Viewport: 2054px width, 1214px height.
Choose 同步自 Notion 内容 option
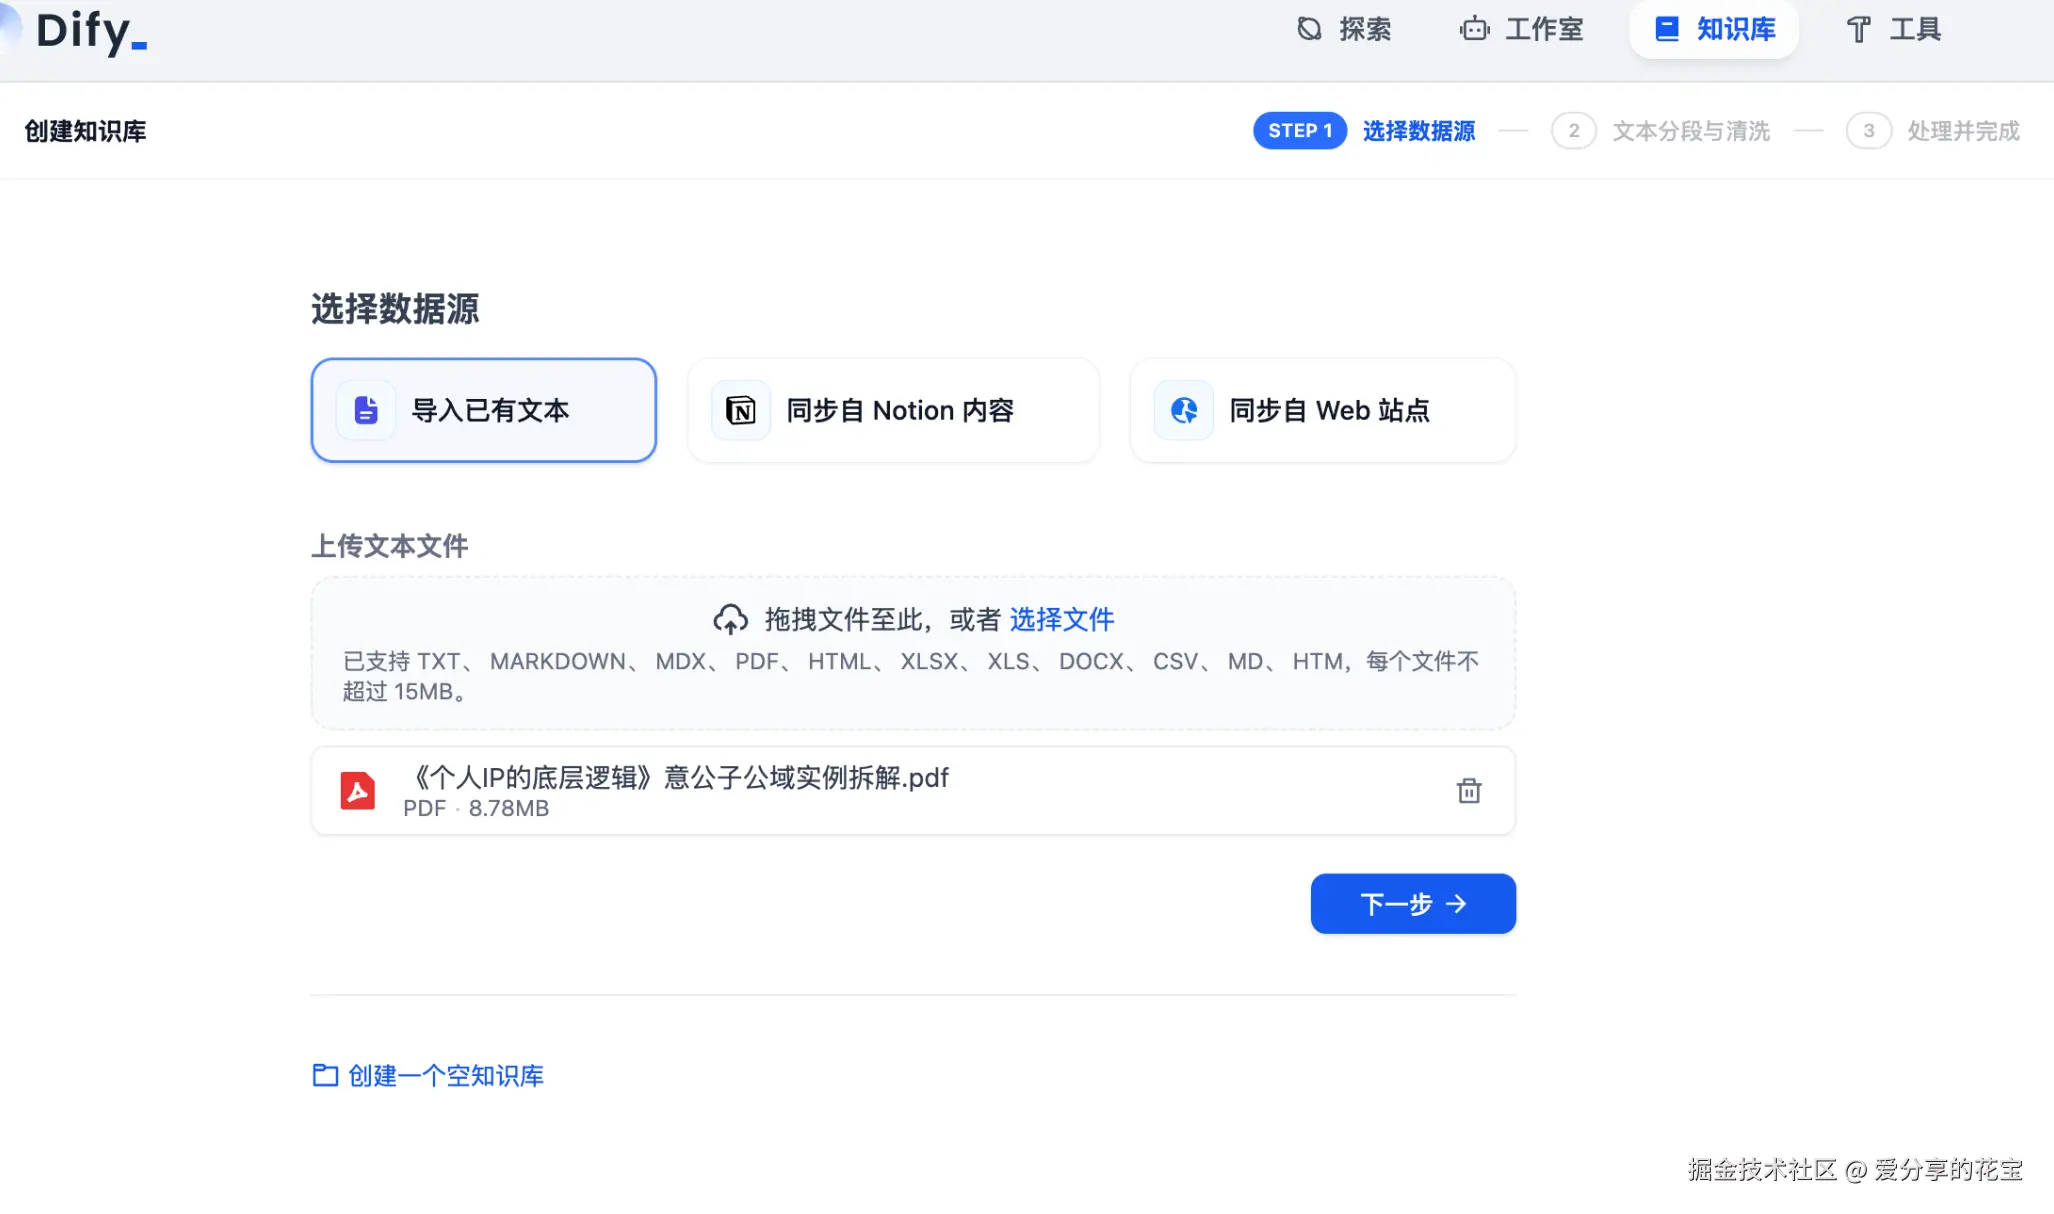(x=899, y=411)
